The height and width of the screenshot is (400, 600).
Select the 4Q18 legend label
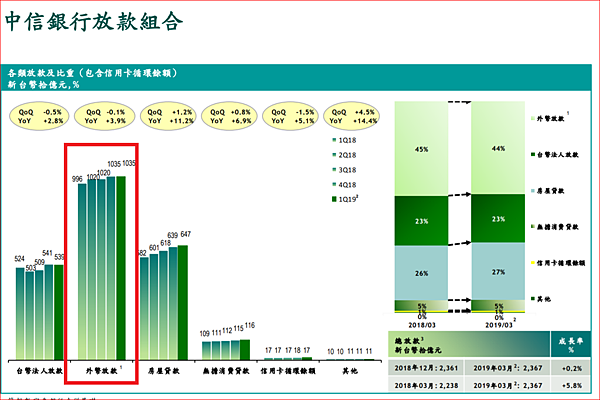347,185
